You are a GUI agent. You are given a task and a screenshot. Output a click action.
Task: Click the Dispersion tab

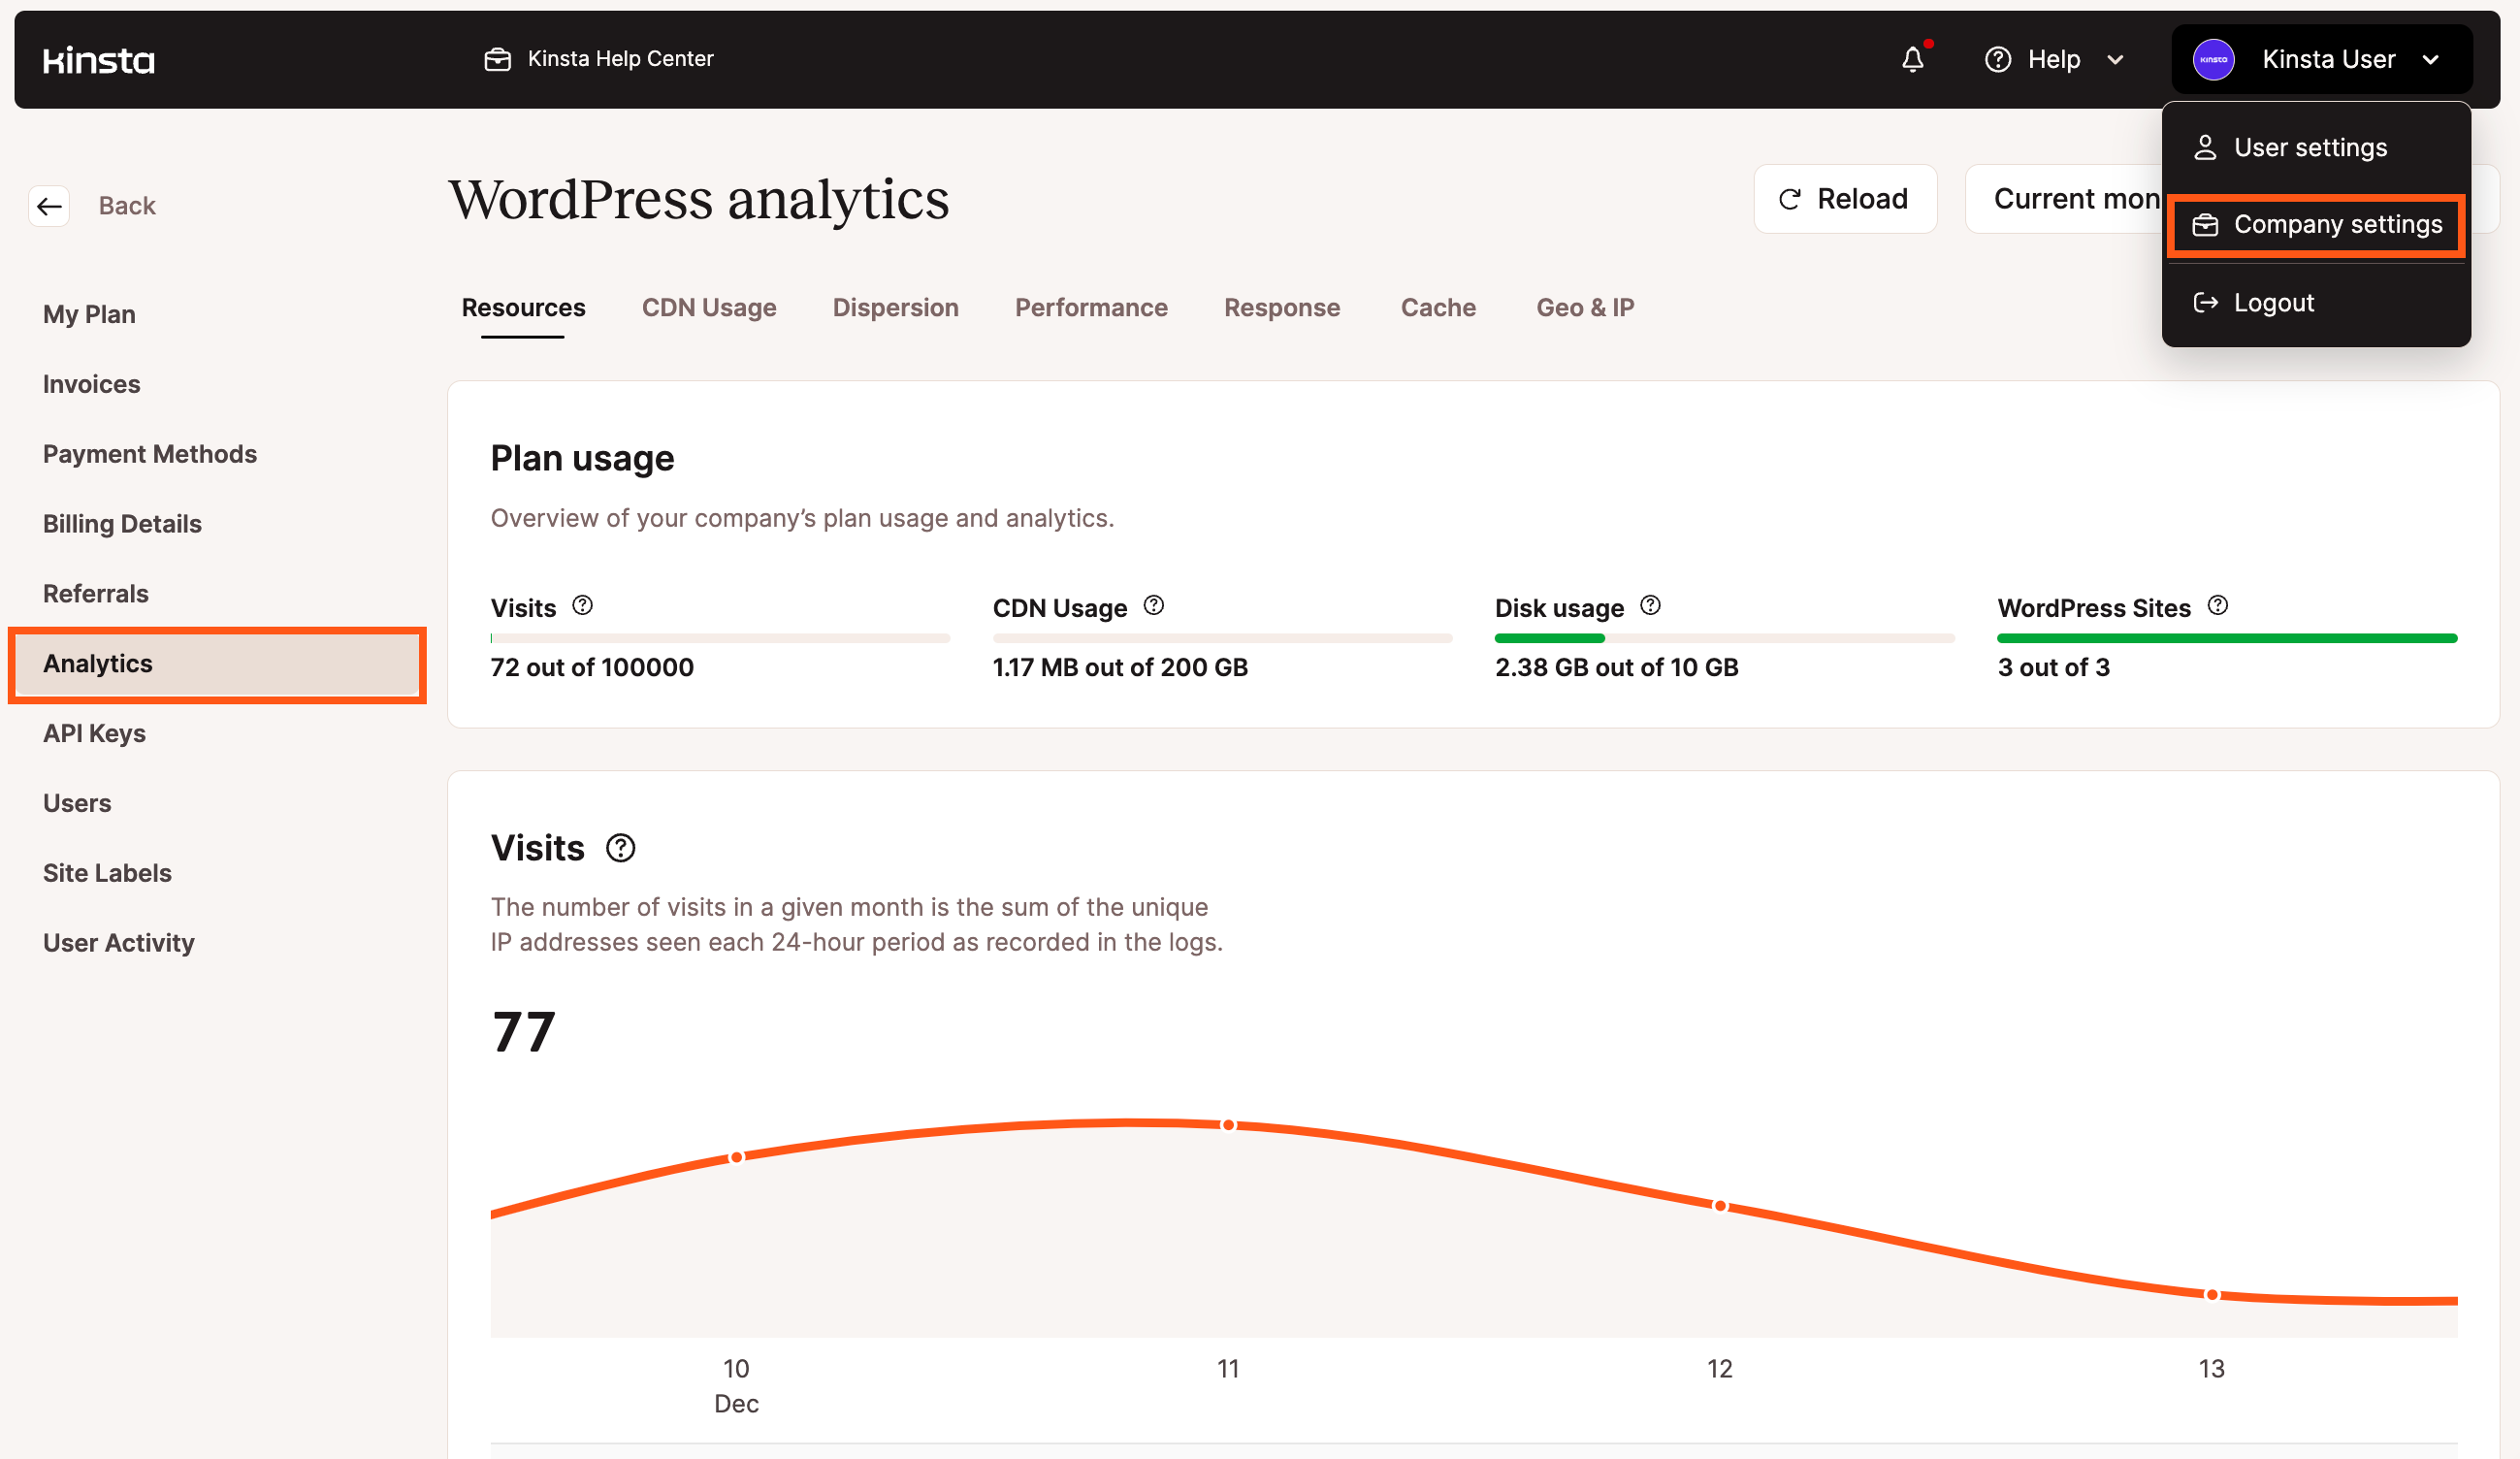[896, 306]
